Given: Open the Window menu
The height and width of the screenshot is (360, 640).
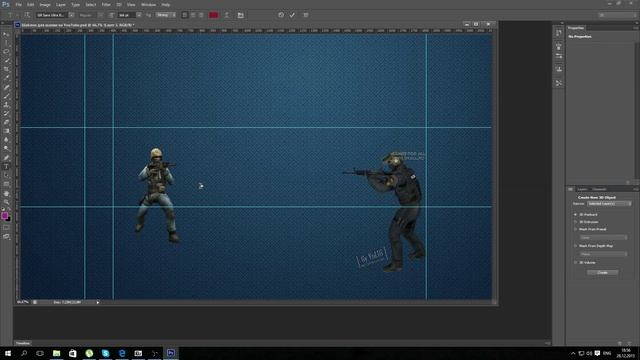Looking at the screenshot, I should pos(148,4).
